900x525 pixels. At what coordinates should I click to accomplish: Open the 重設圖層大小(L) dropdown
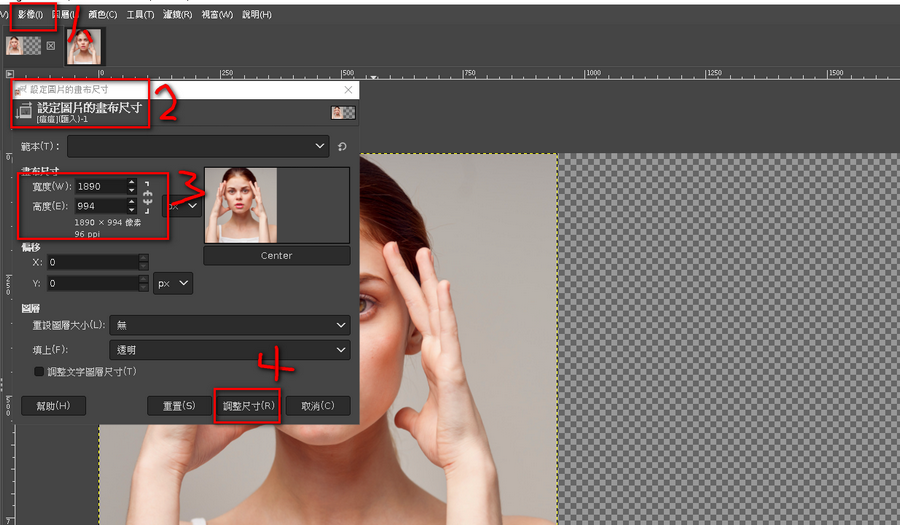[230, 325]
